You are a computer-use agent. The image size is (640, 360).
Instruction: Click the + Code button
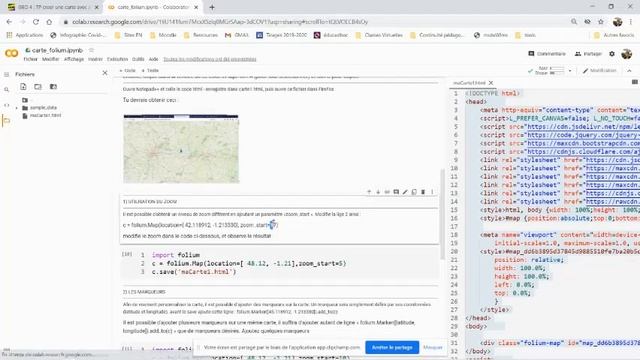pyautogui.click(x=127, y=71)
